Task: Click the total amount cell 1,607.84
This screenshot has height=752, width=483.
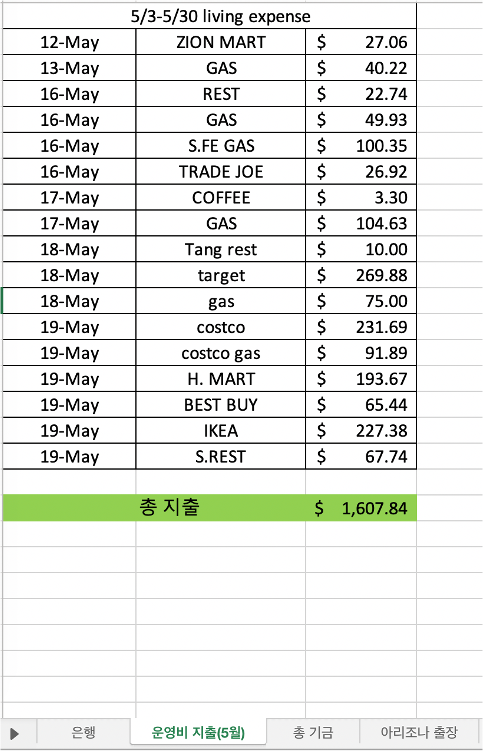Action: tap(361, 508)
